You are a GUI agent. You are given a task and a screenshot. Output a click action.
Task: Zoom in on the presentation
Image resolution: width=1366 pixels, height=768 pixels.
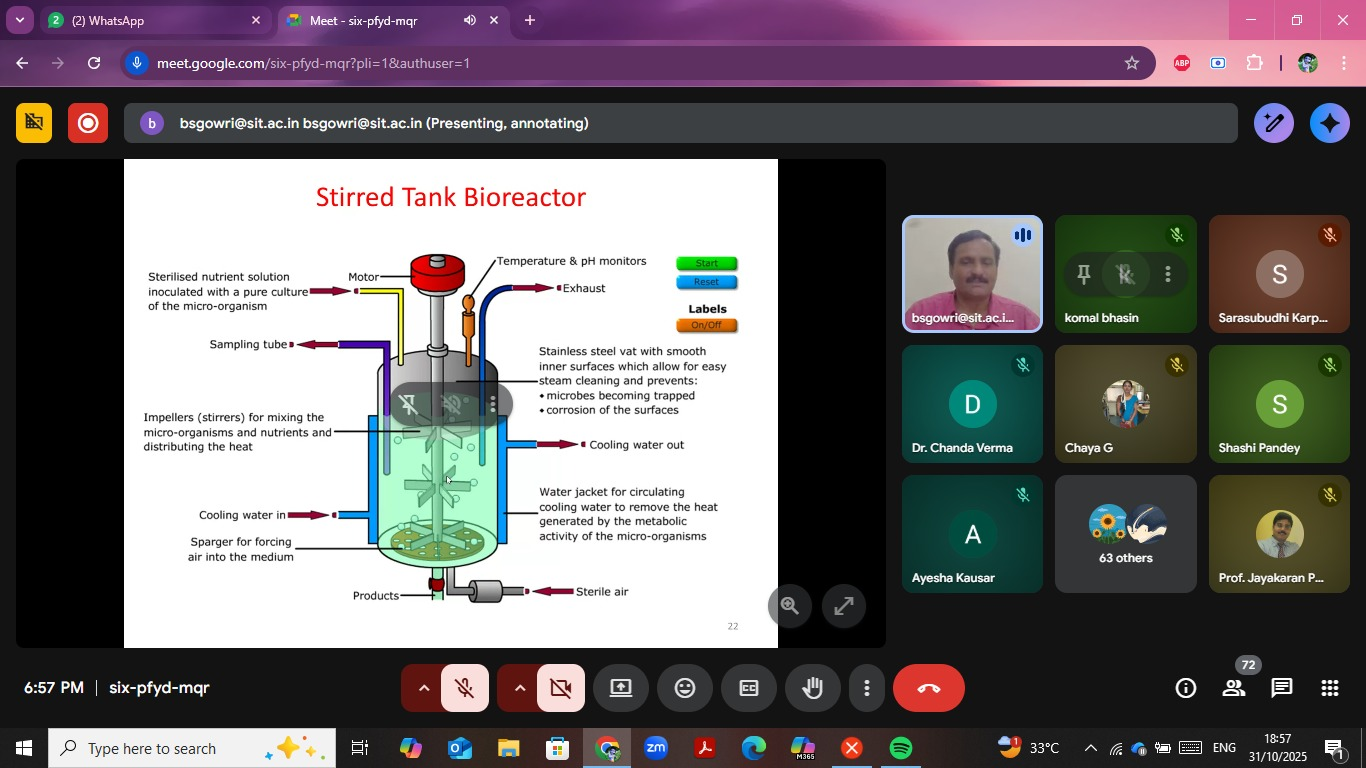coord(790,605)
